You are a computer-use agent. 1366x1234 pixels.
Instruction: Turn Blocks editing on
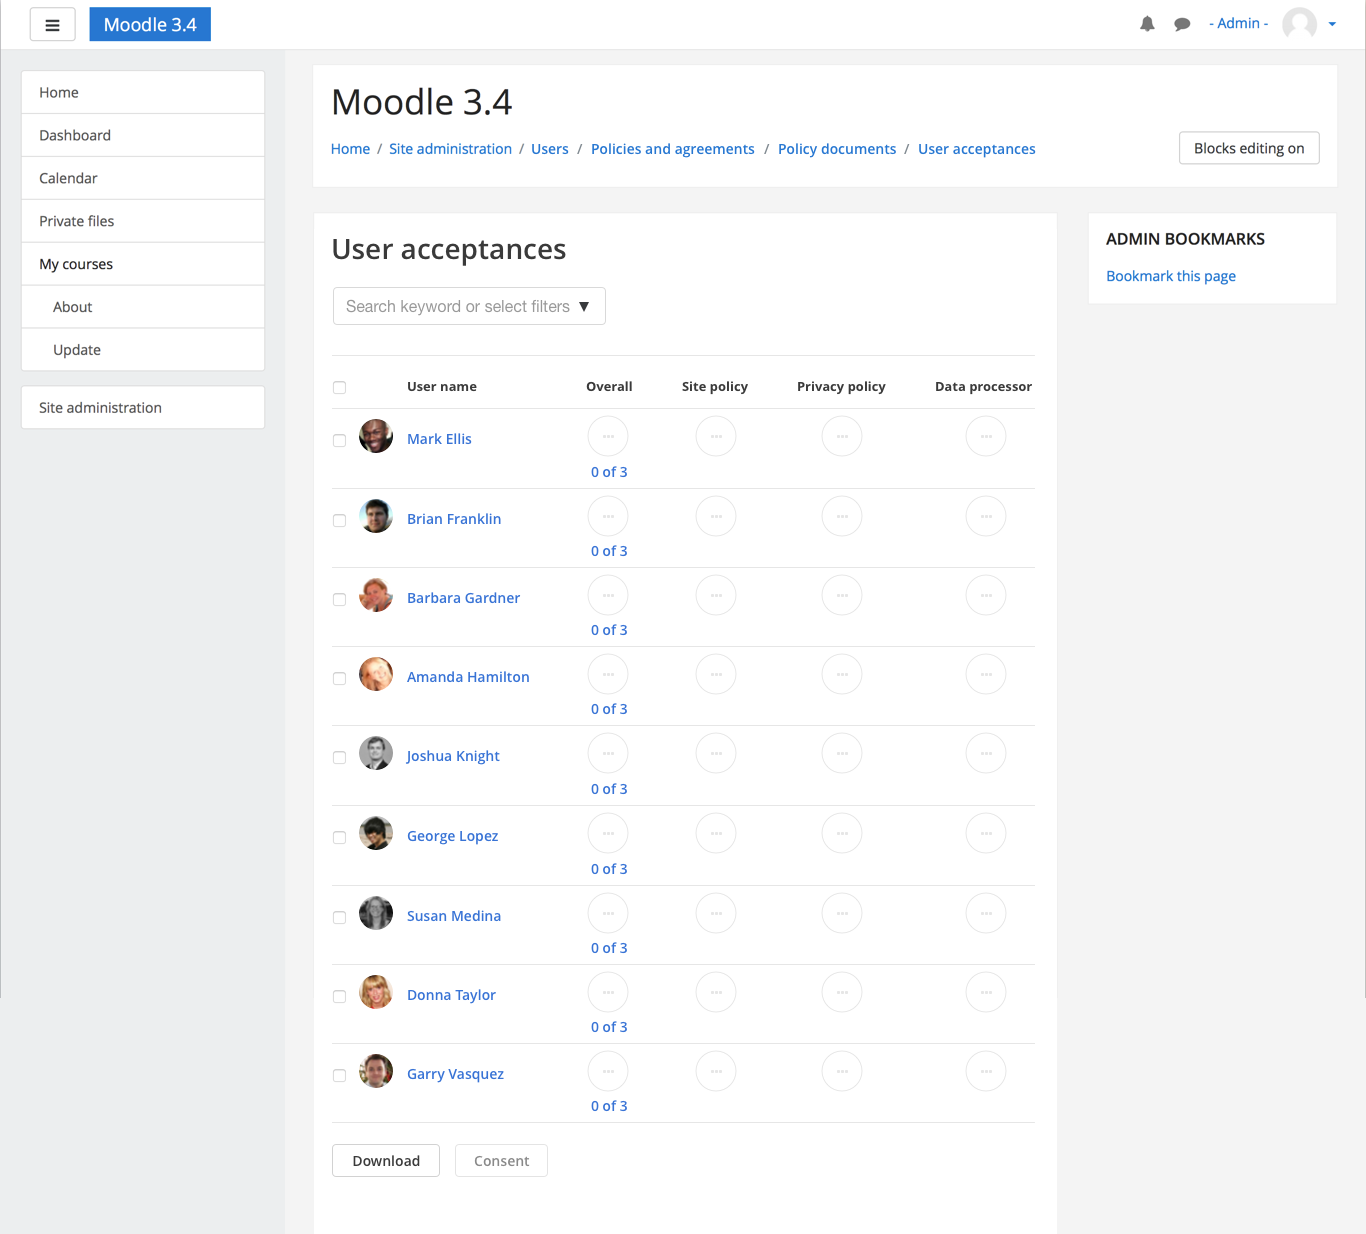tap(1249, 148)
